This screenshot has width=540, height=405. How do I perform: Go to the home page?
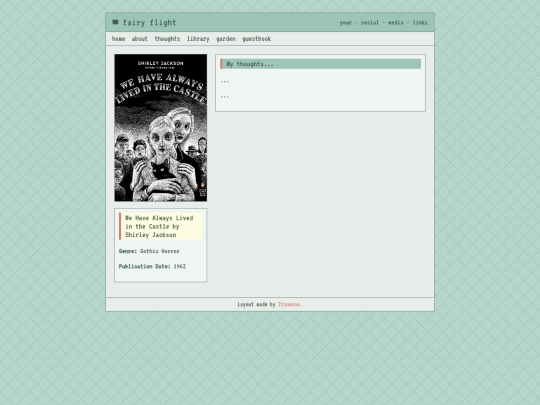coord(118,39)
